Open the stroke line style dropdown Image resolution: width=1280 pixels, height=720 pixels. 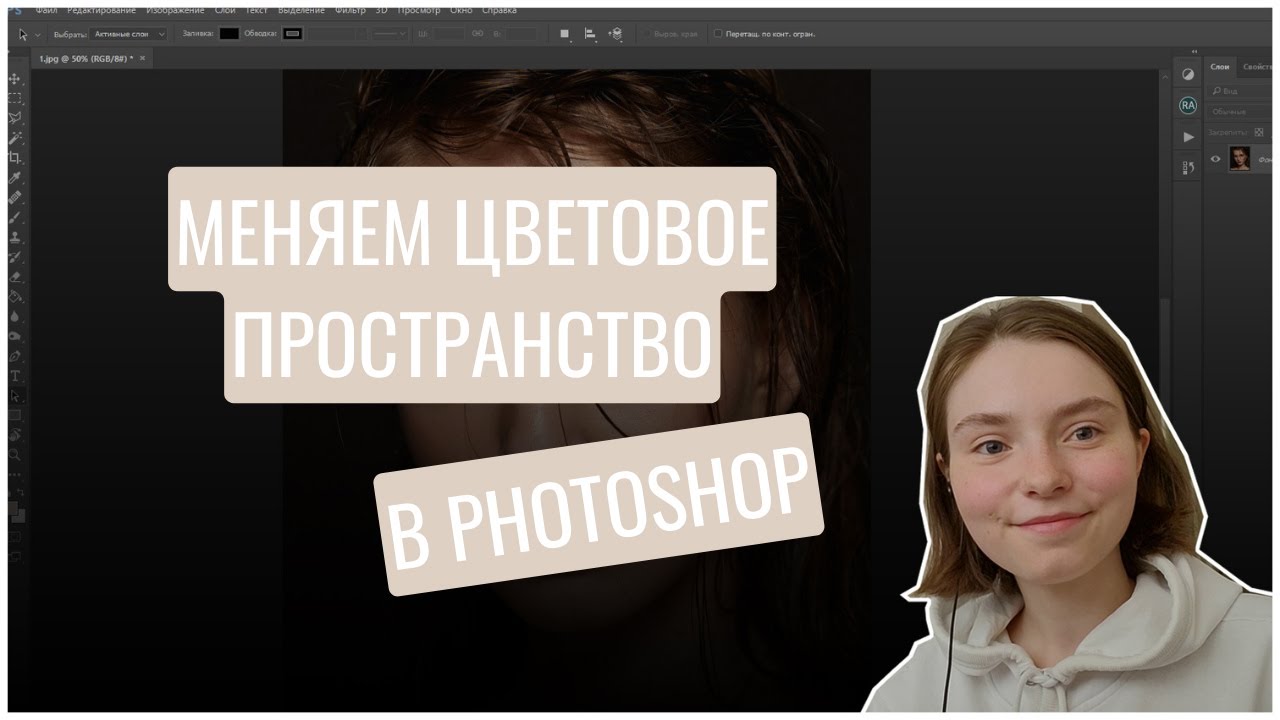pyautogui.click(x=389, y=33)
